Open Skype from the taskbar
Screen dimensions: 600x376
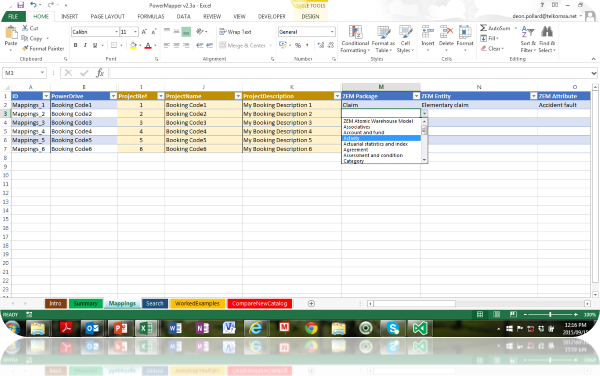pyautogui.click(x=393, y=328)
